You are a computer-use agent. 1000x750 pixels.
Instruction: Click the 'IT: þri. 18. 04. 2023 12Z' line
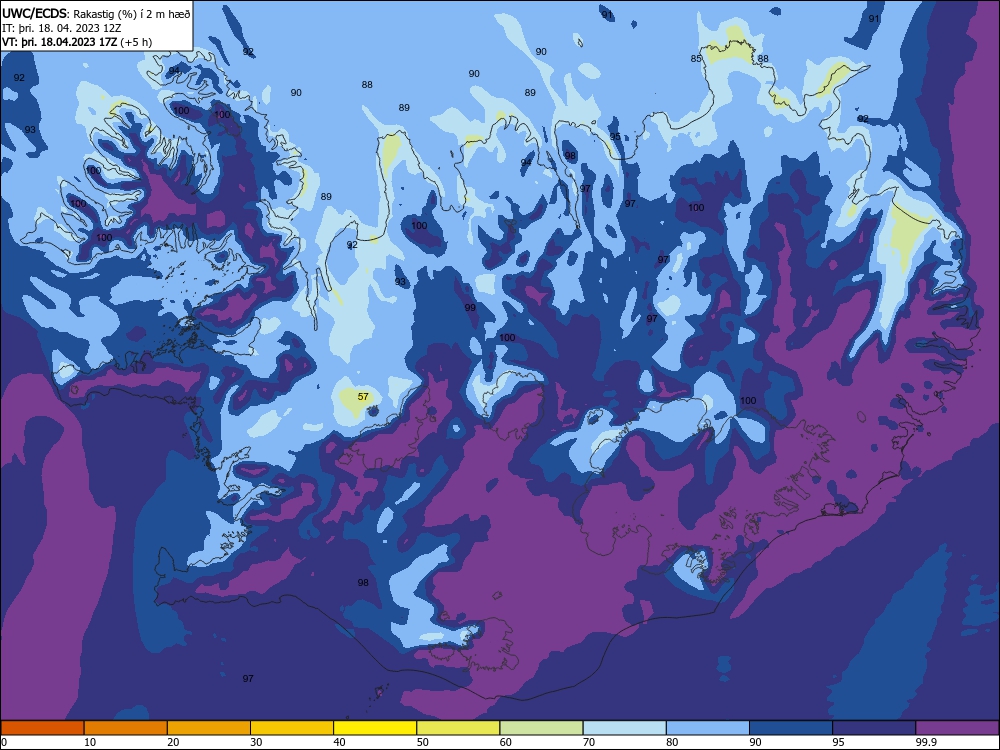[x=62, y=28]
